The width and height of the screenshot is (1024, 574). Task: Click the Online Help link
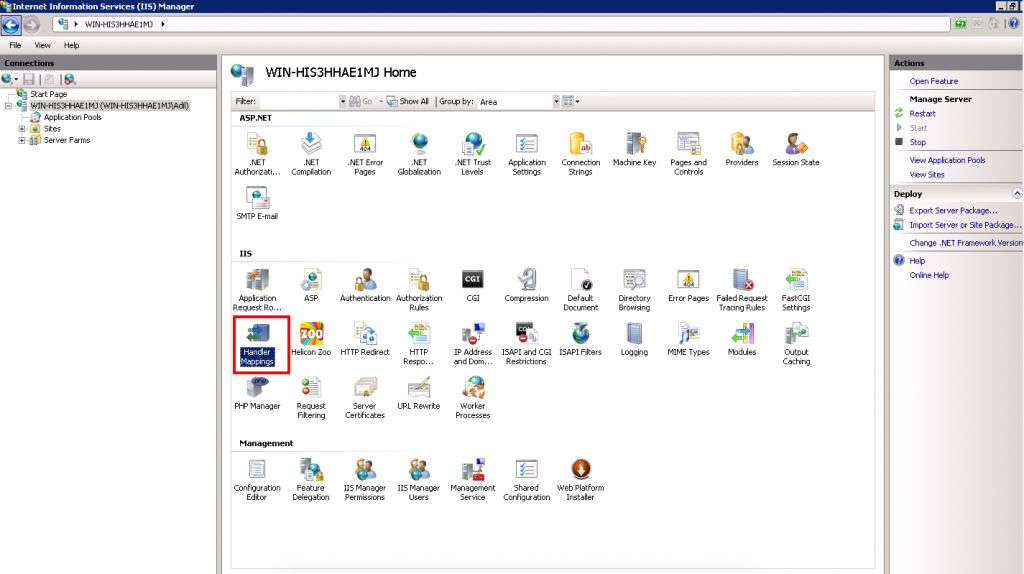tap(929, 276)
